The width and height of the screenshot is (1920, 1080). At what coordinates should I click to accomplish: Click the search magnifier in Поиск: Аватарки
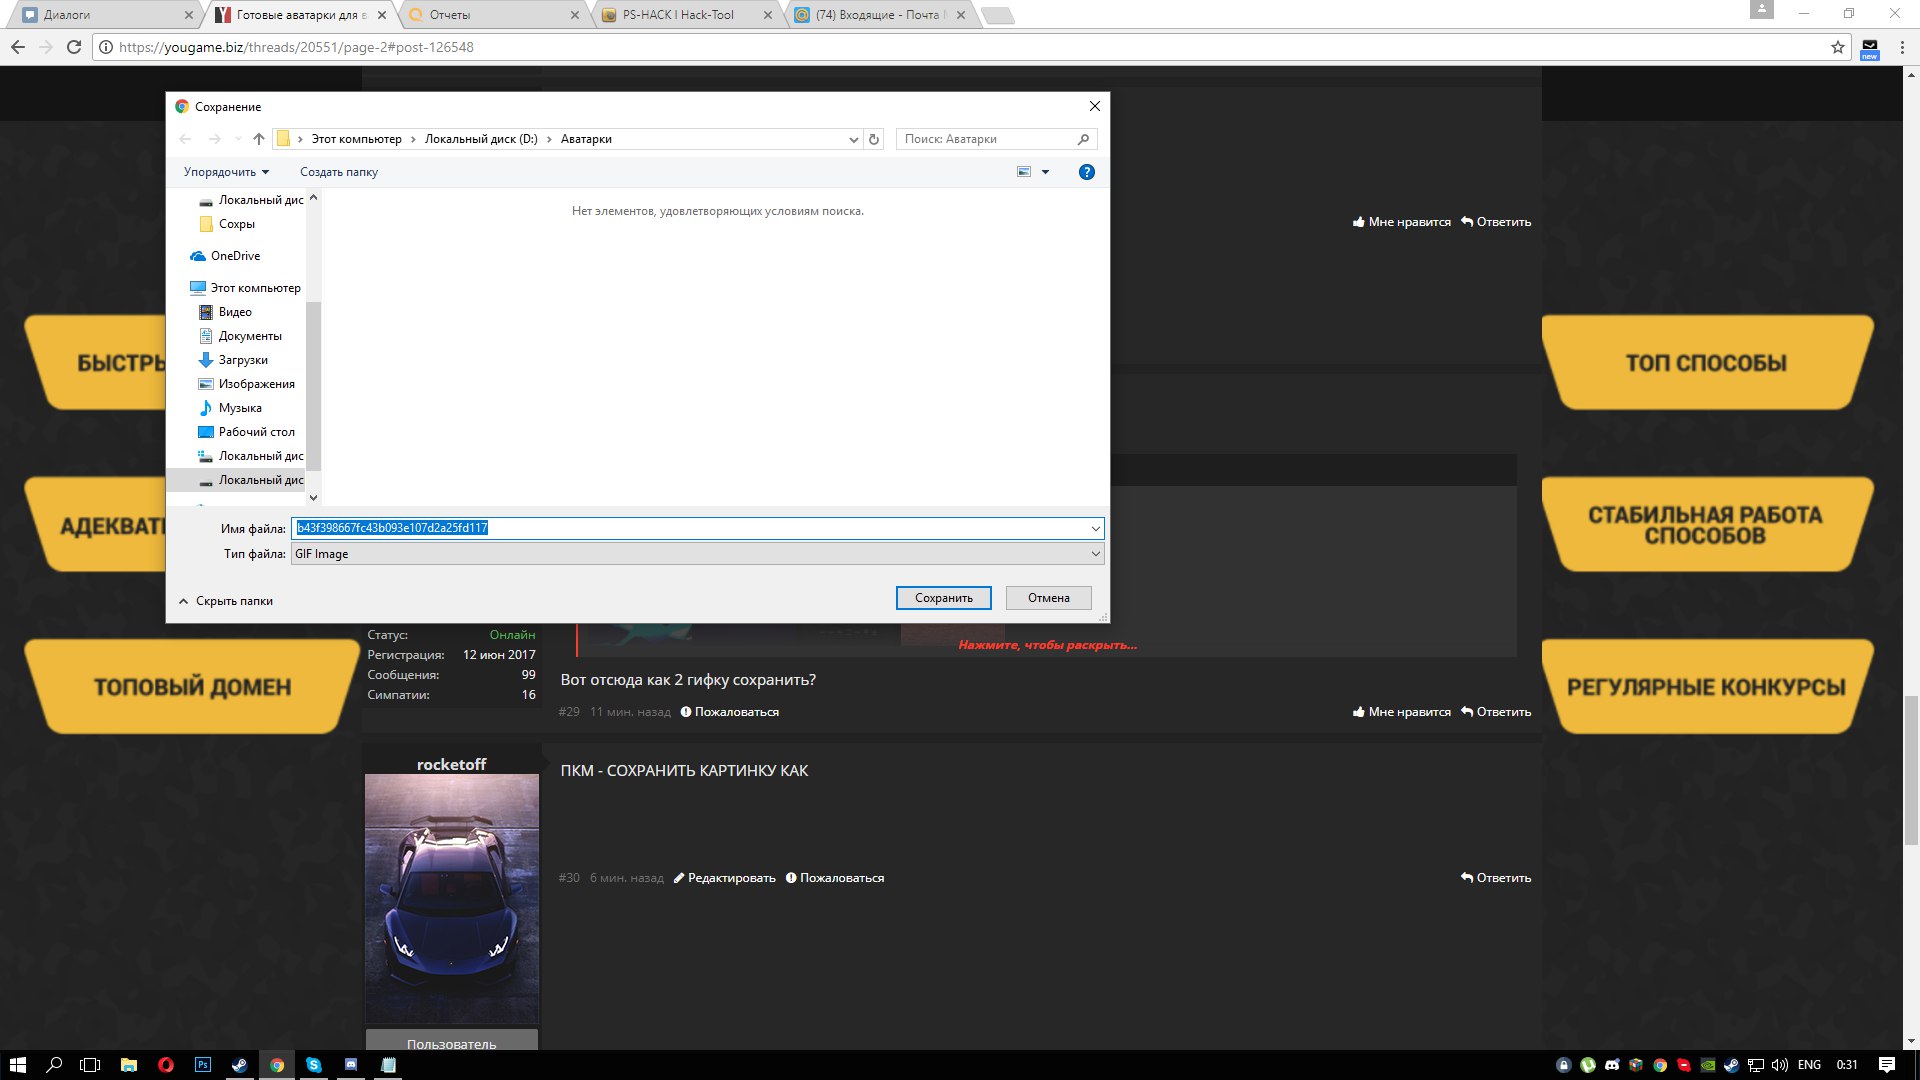(1083, 139)
